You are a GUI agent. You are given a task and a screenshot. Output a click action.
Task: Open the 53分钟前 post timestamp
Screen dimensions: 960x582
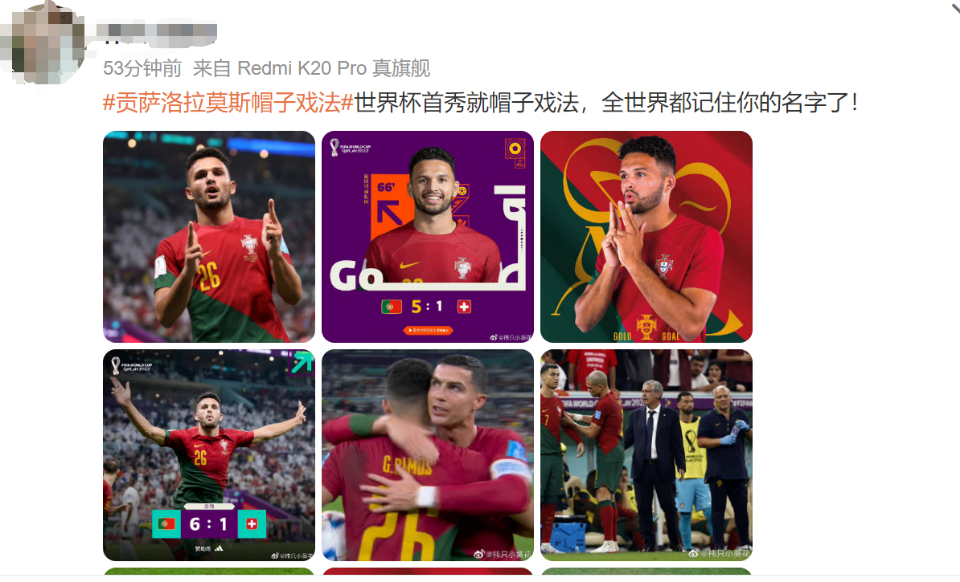click(142, 69)
